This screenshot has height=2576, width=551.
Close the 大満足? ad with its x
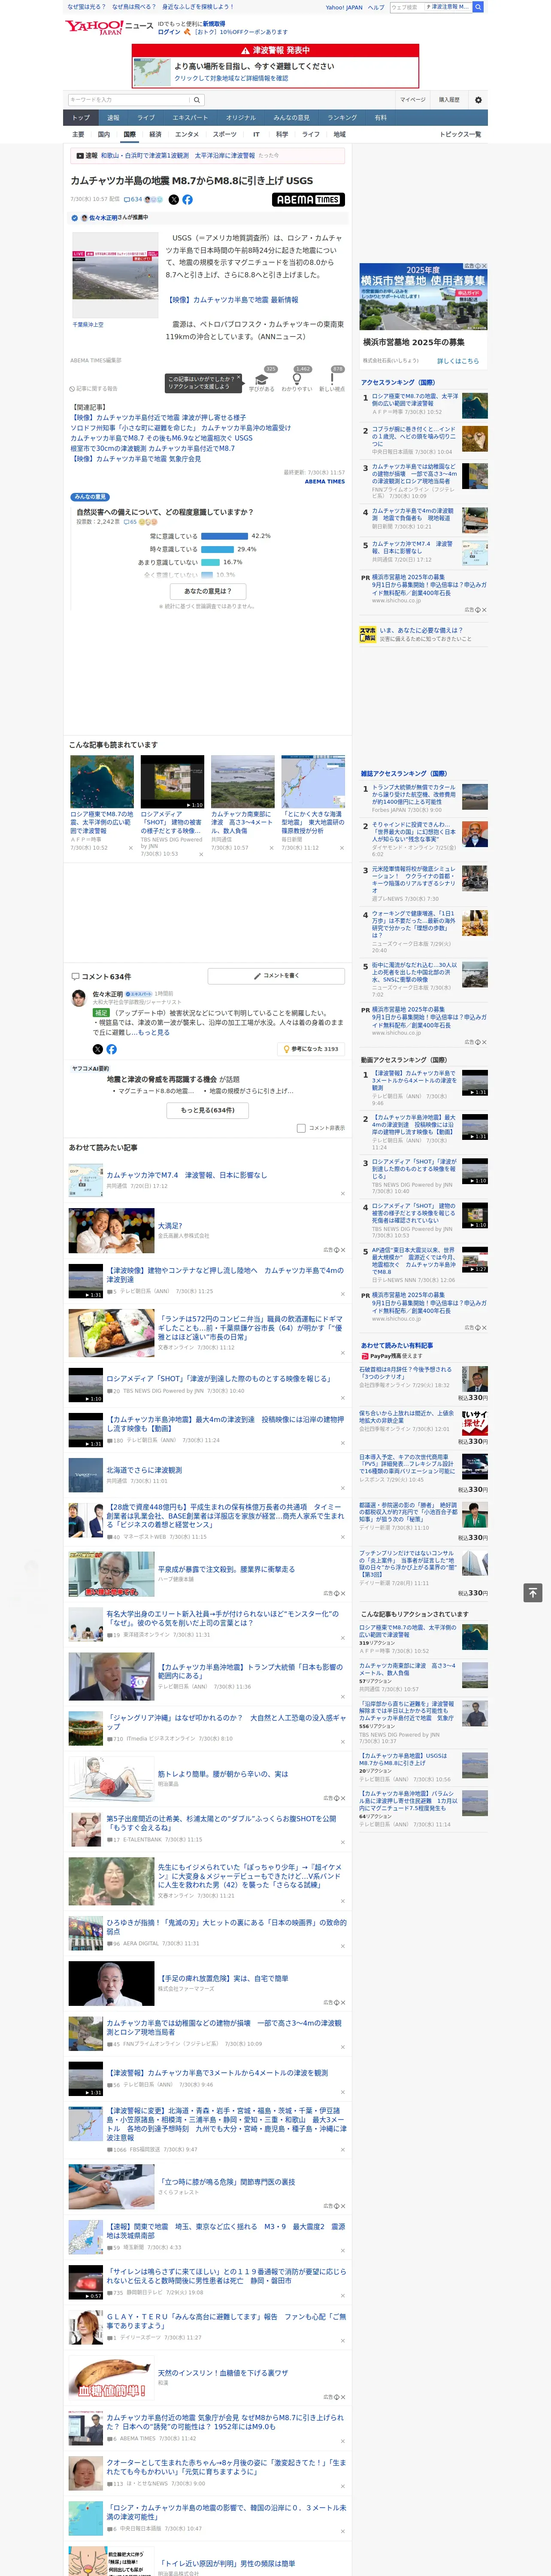pos(343,1249)
